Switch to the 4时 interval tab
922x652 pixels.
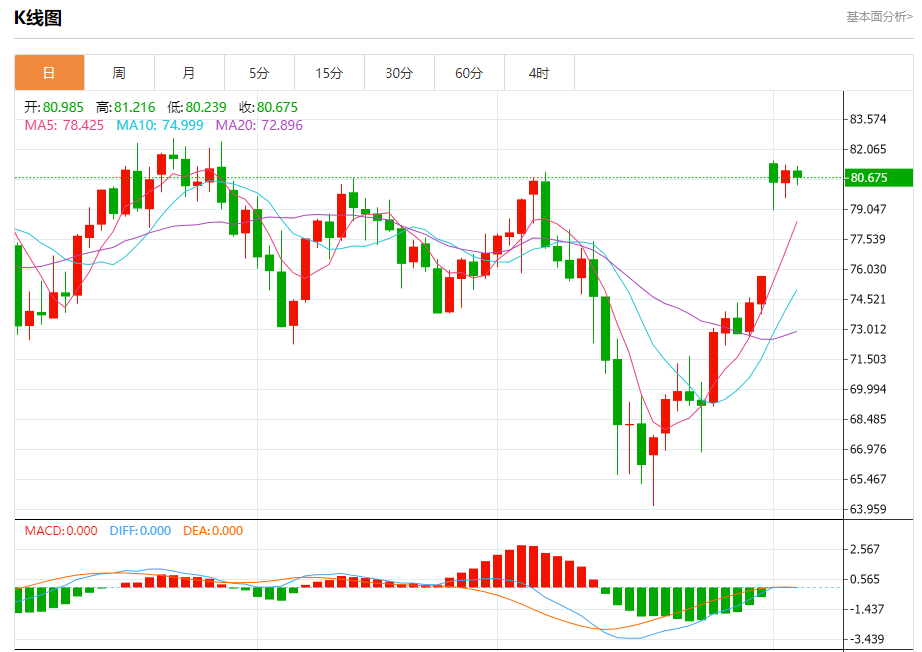pos(539,73)
